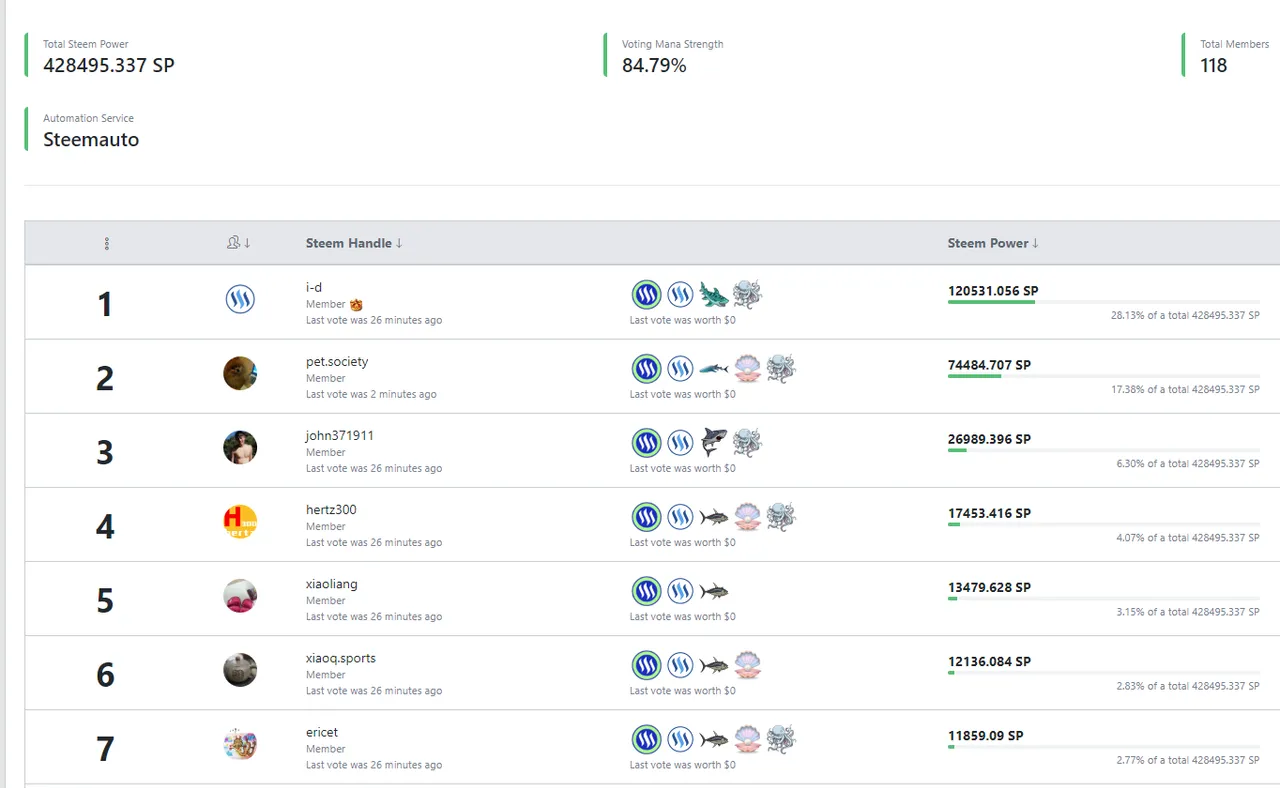Click the clam shell badge in hertz300's row
1280x788 pixels.
coord(747,517)
